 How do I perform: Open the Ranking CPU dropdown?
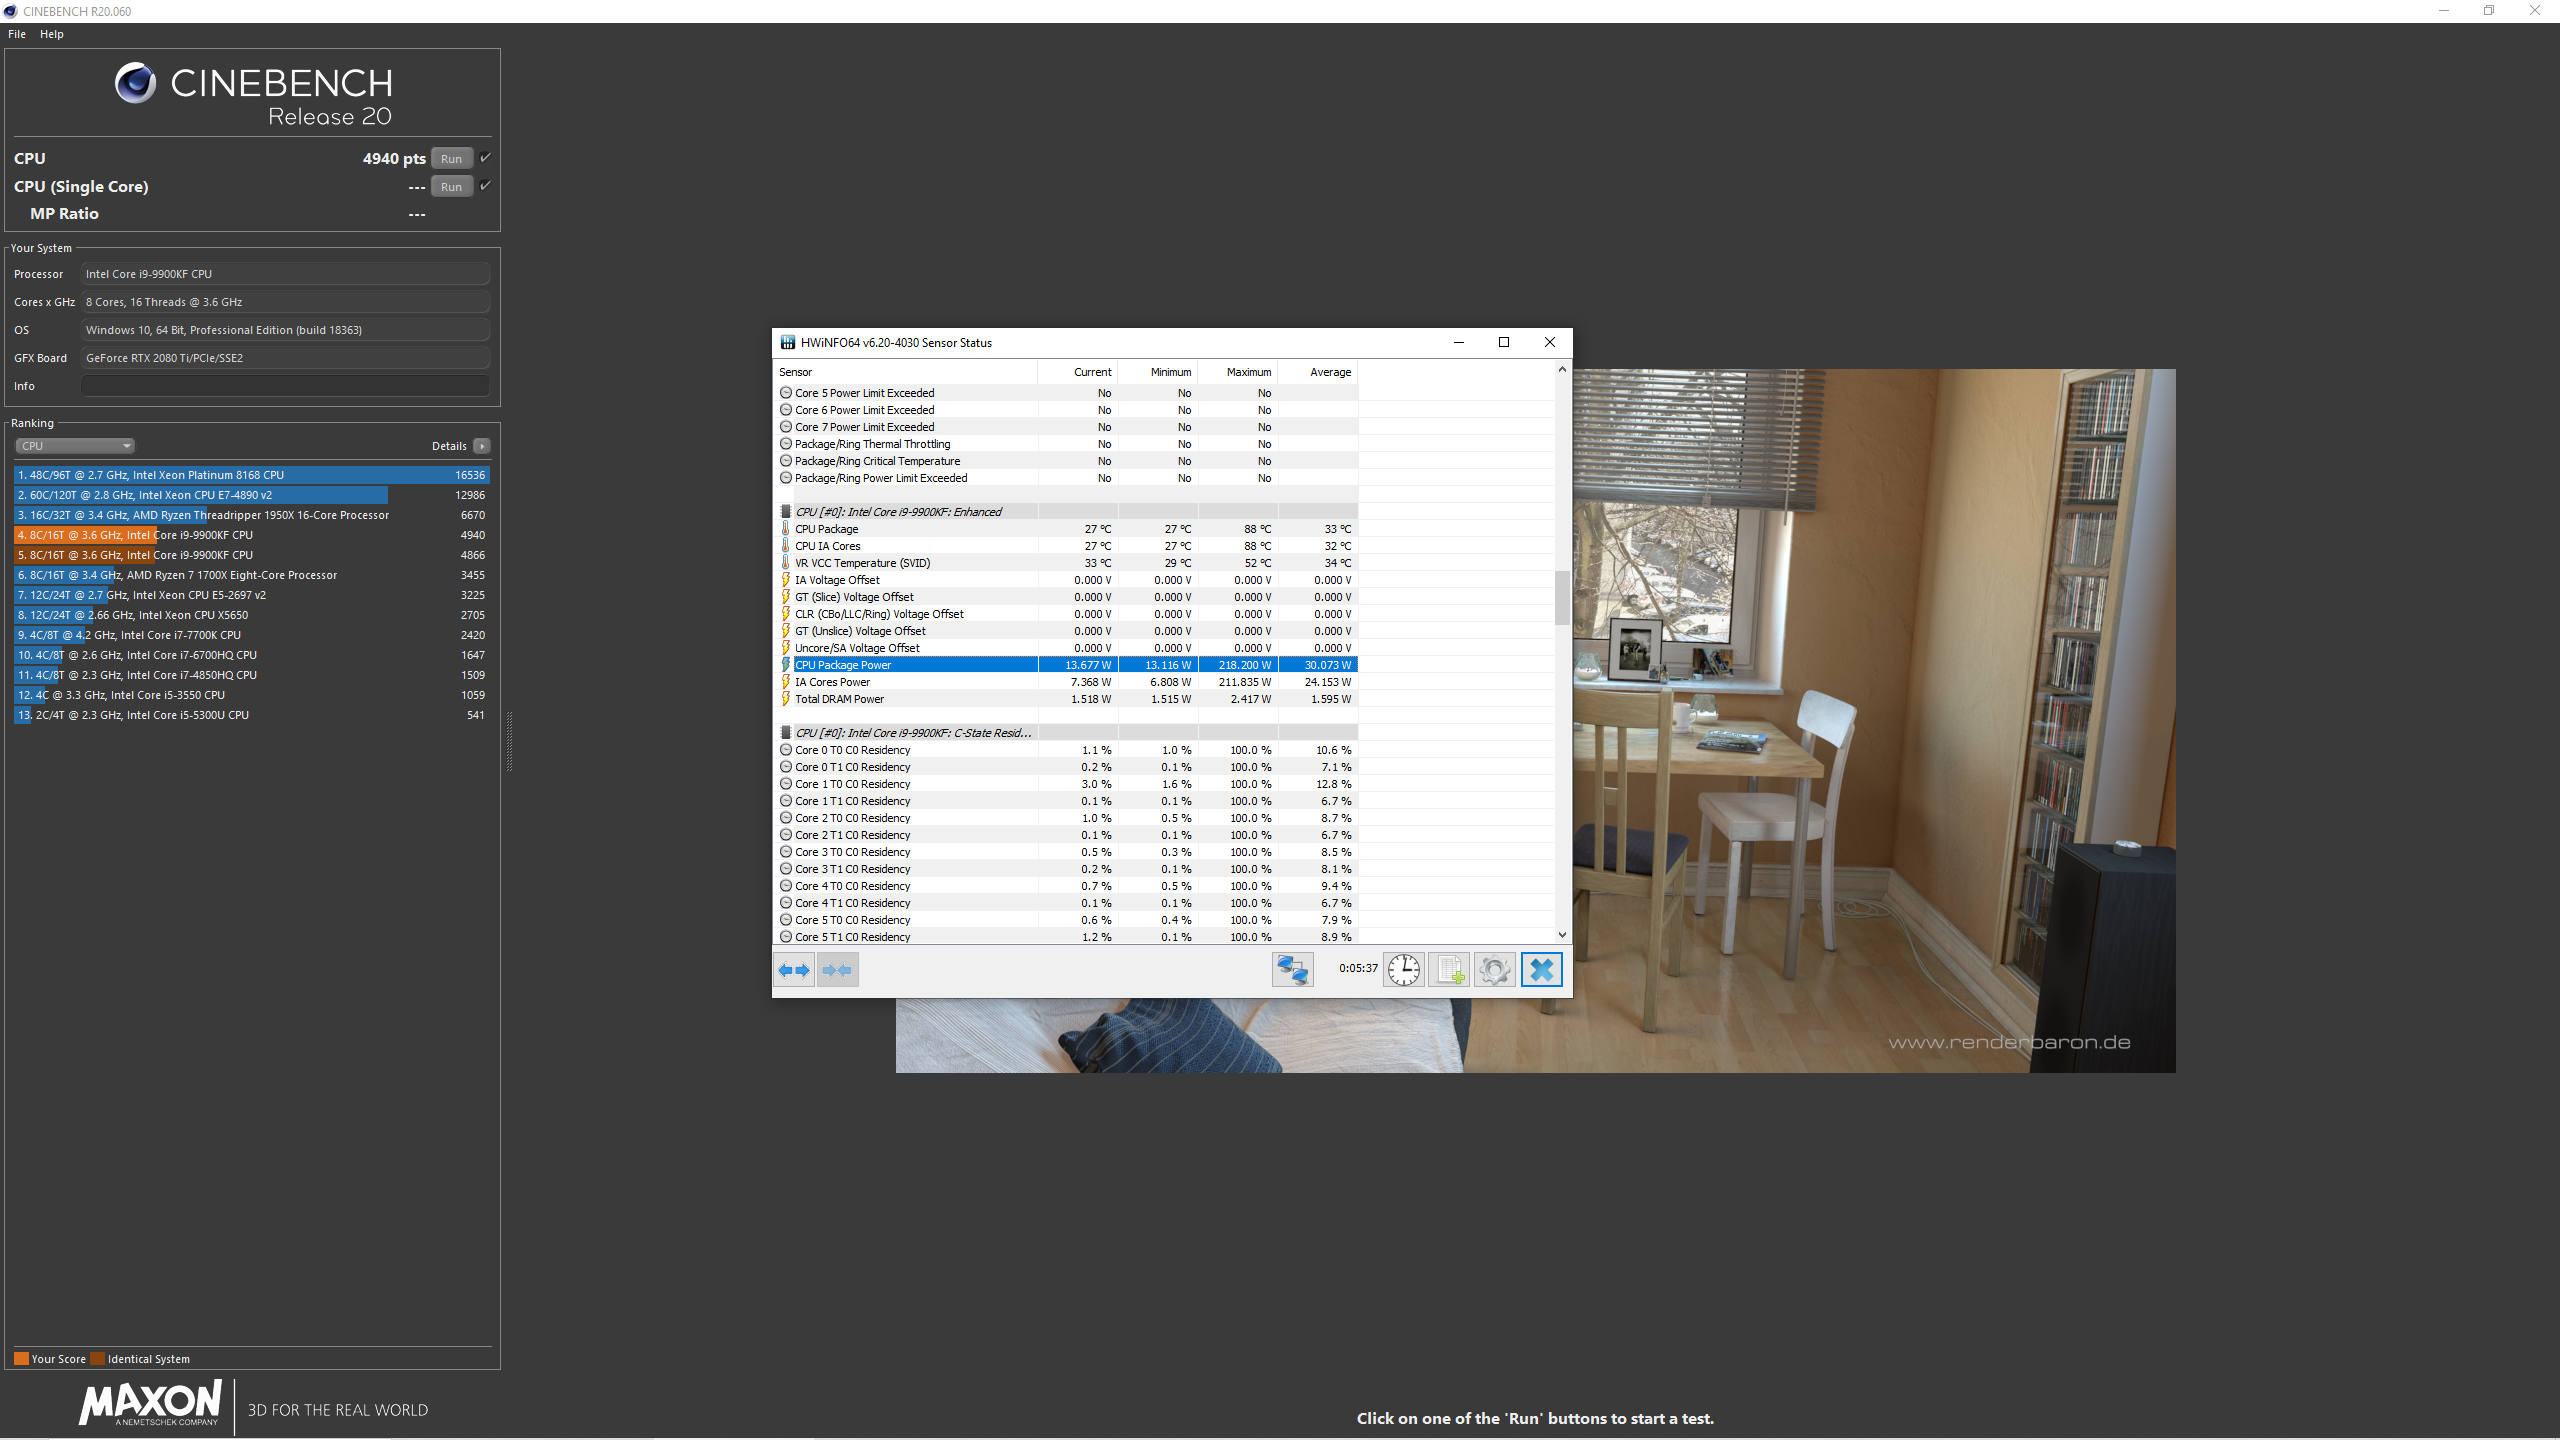(75, 446)
